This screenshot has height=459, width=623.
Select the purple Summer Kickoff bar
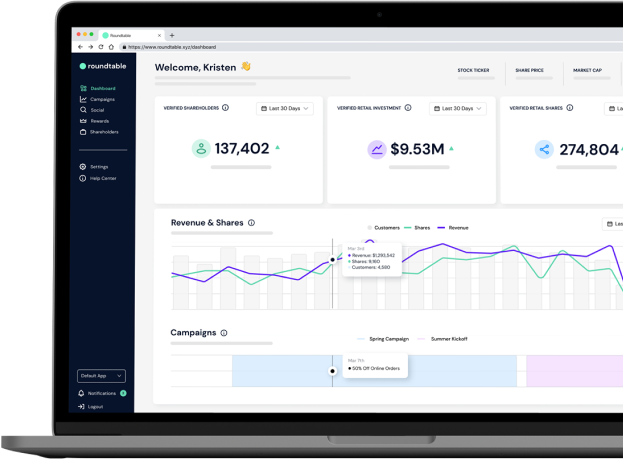pos(575,371)
